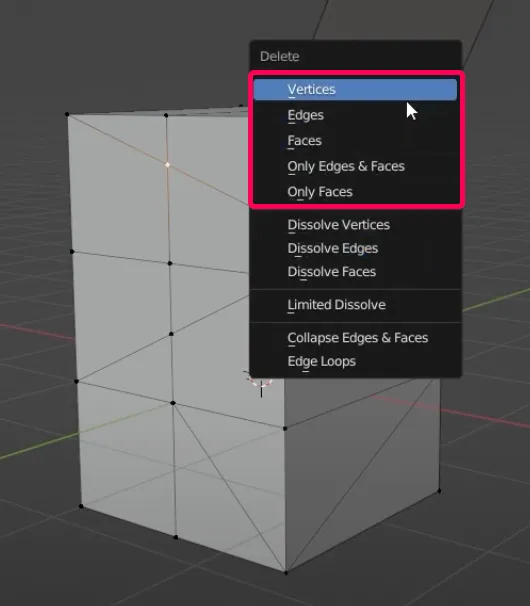Click the 3D cursor crosshair below the menu
Image resolution: width=530 pixels, height=606 pixels.
[261, 382]
